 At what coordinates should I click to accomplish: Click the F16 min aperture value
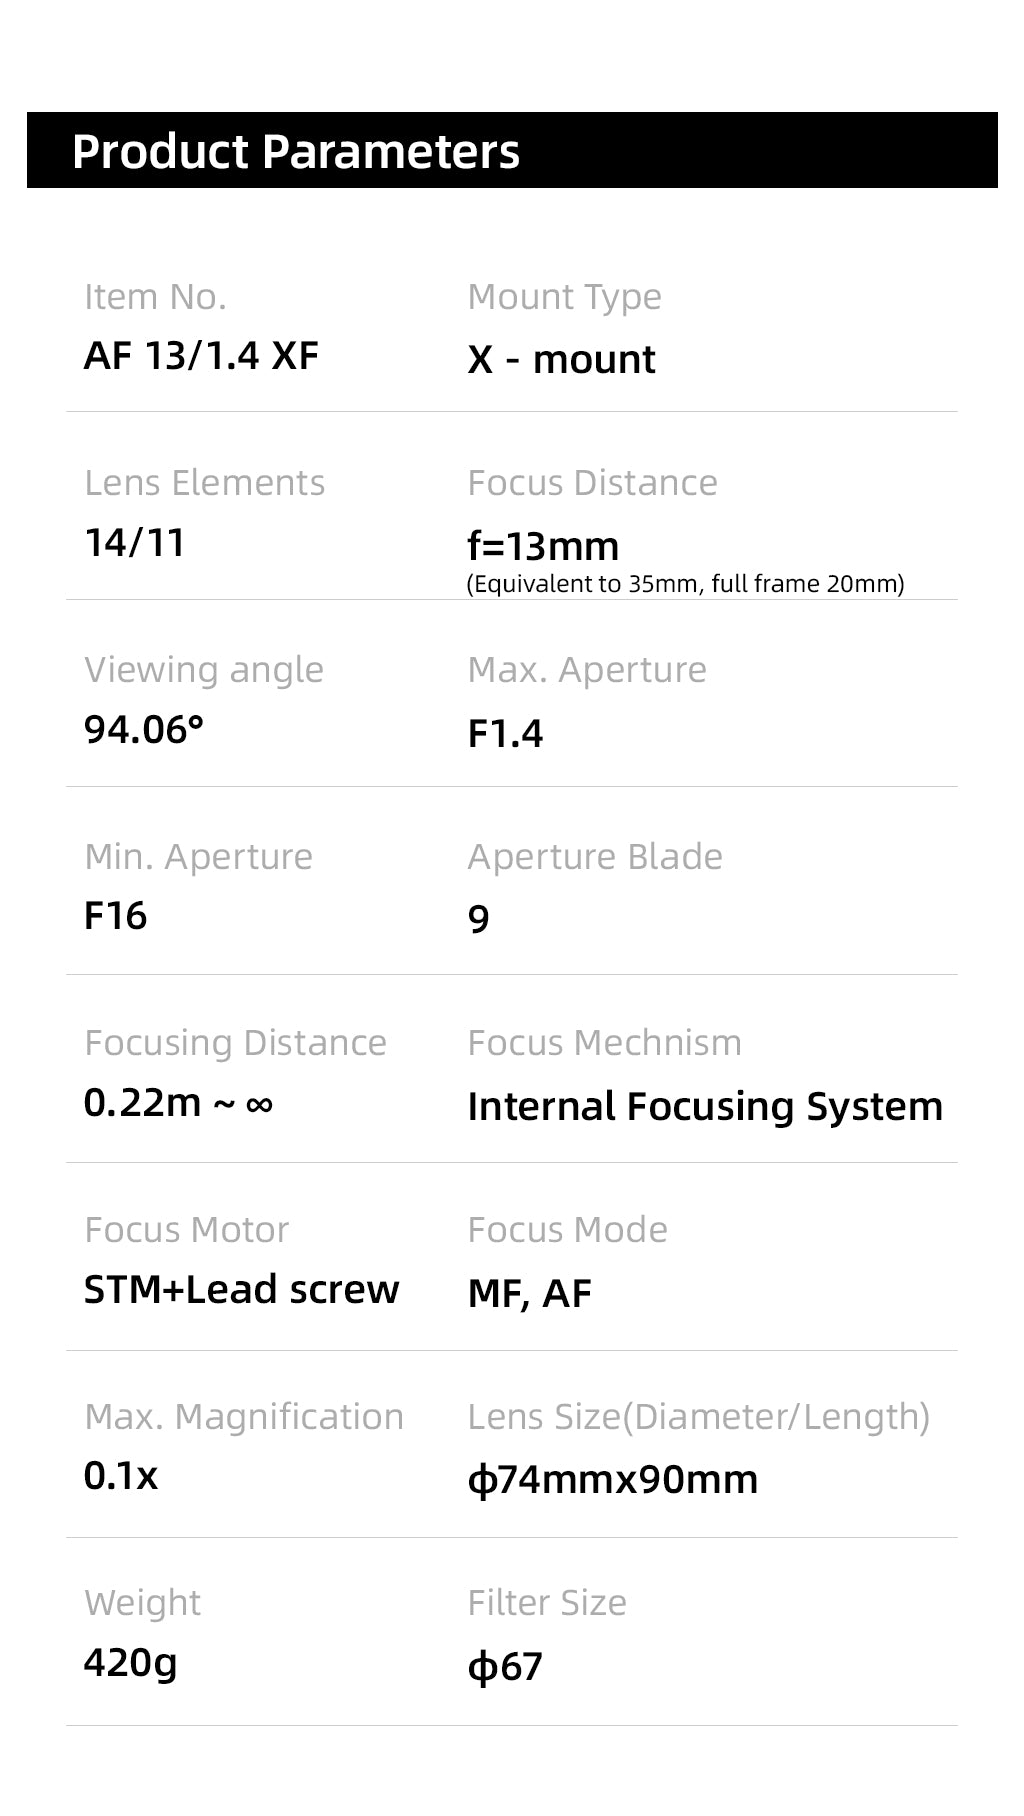115,916
